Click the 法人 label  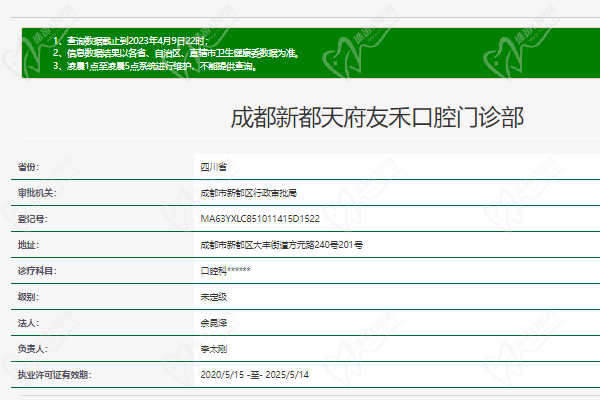click(x=28, y=323)
